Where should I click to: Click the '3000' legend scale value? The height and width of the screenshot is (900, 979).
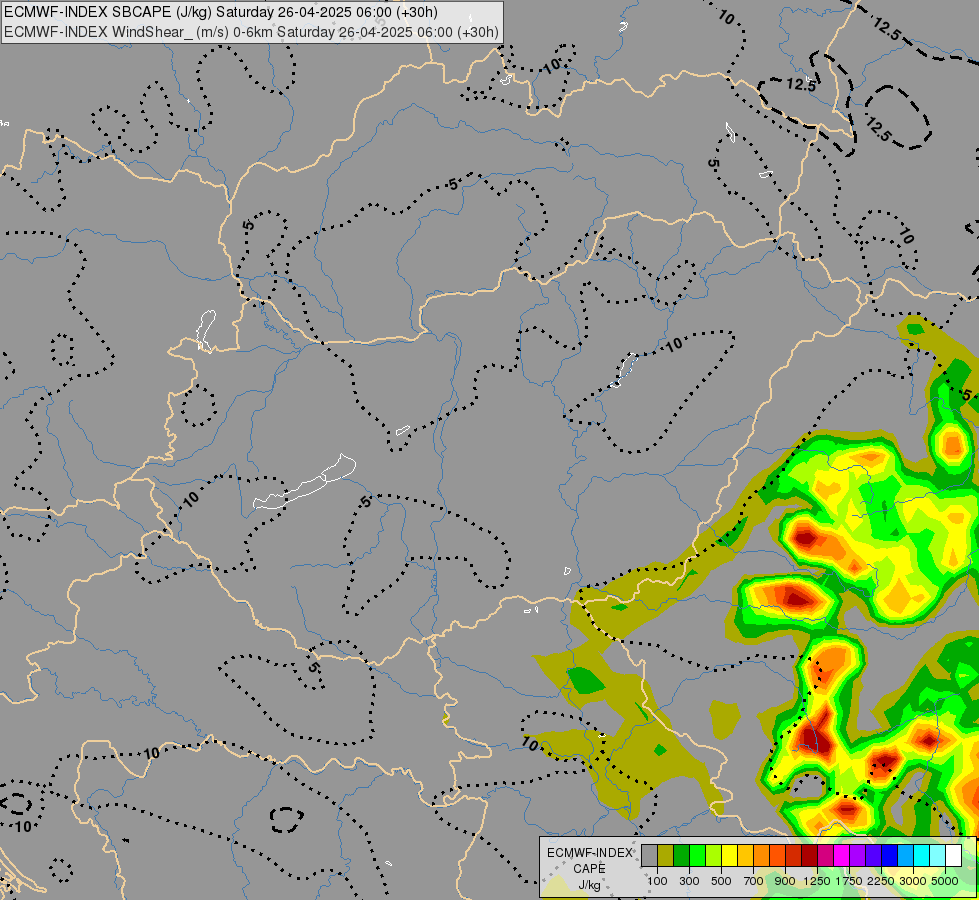click(x=913, y=881)
